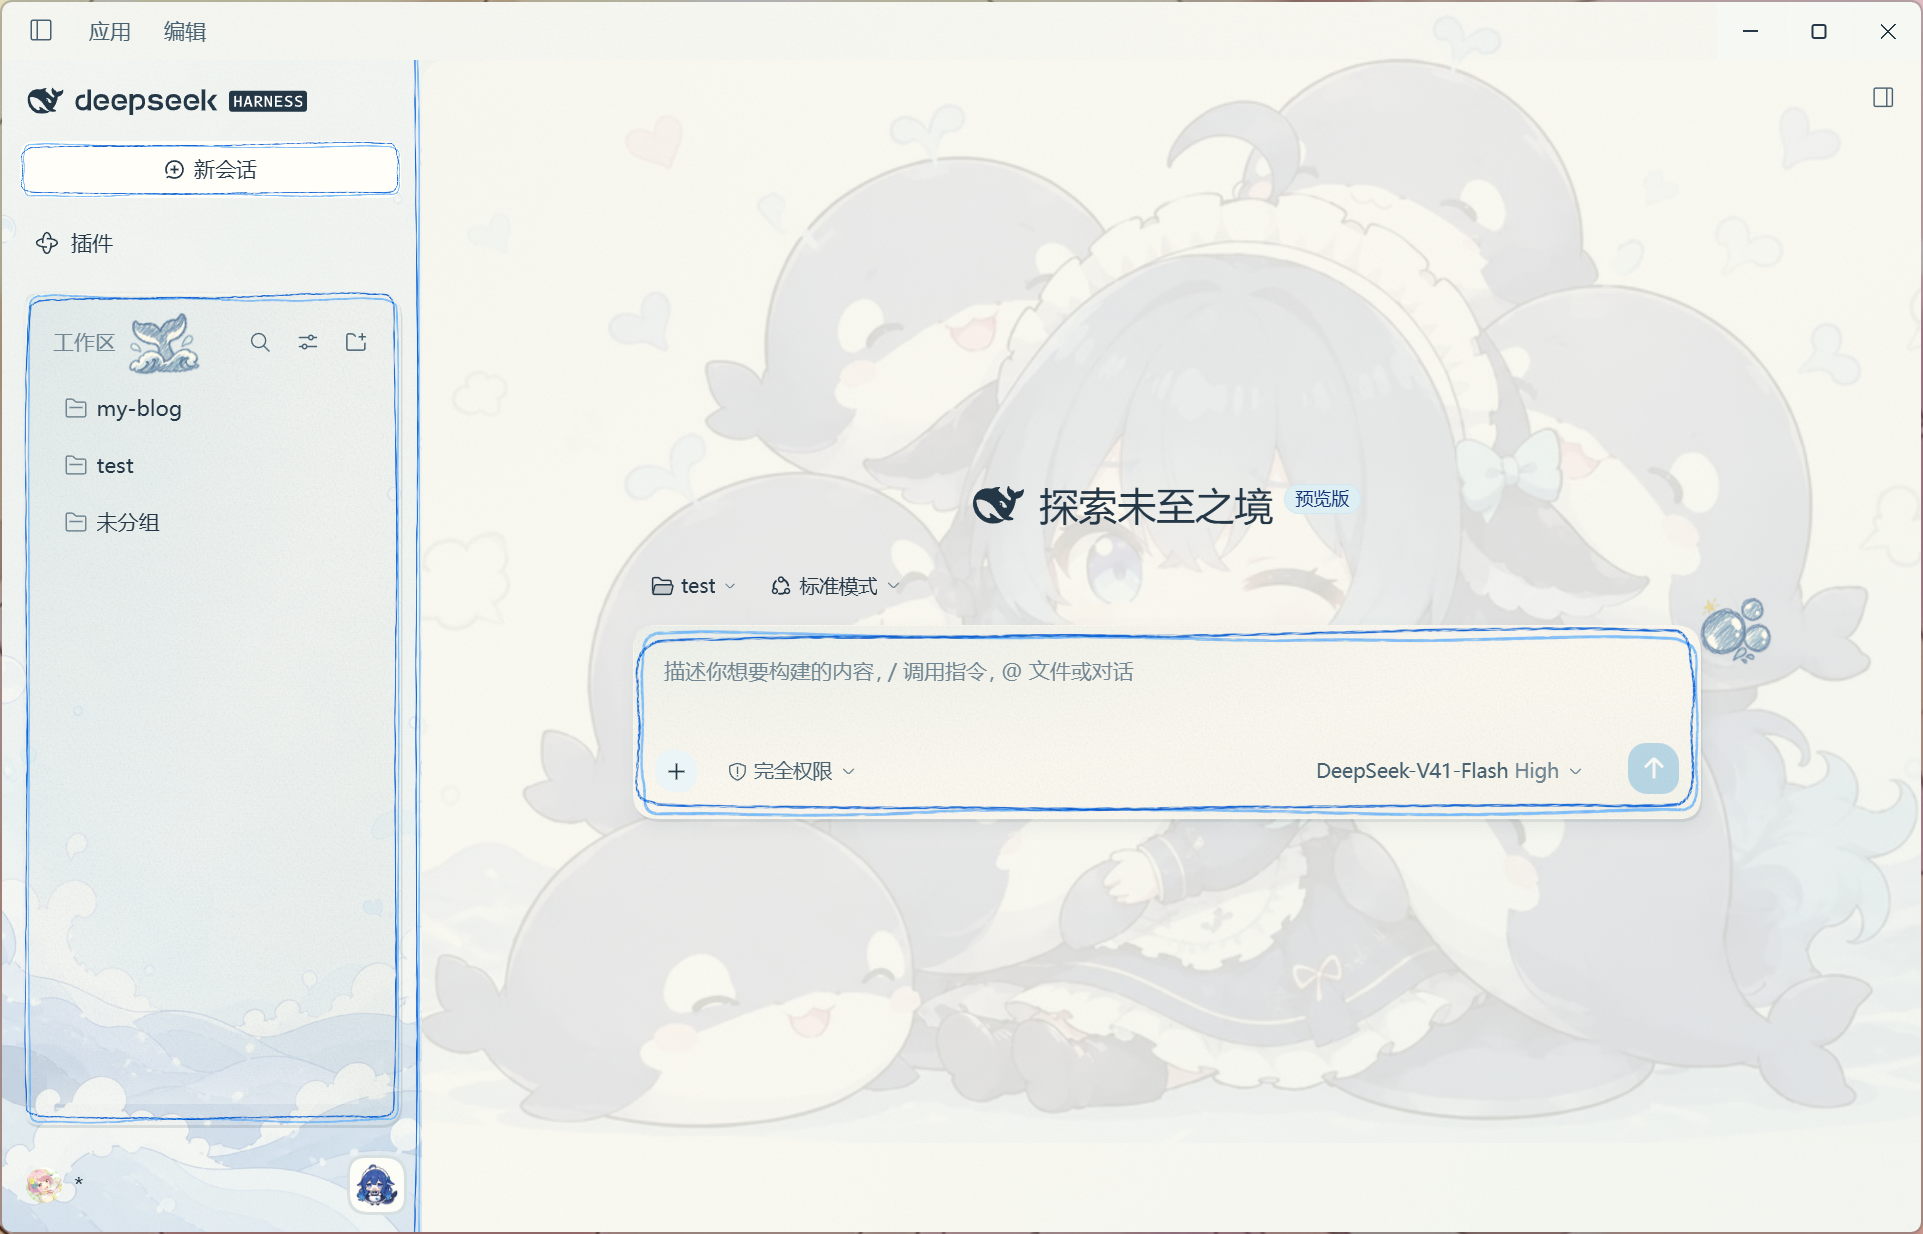This screenshot has width=1923, height=1234.
Task: Click the 工作区 section heading
Action: click(x=84, y=342)
